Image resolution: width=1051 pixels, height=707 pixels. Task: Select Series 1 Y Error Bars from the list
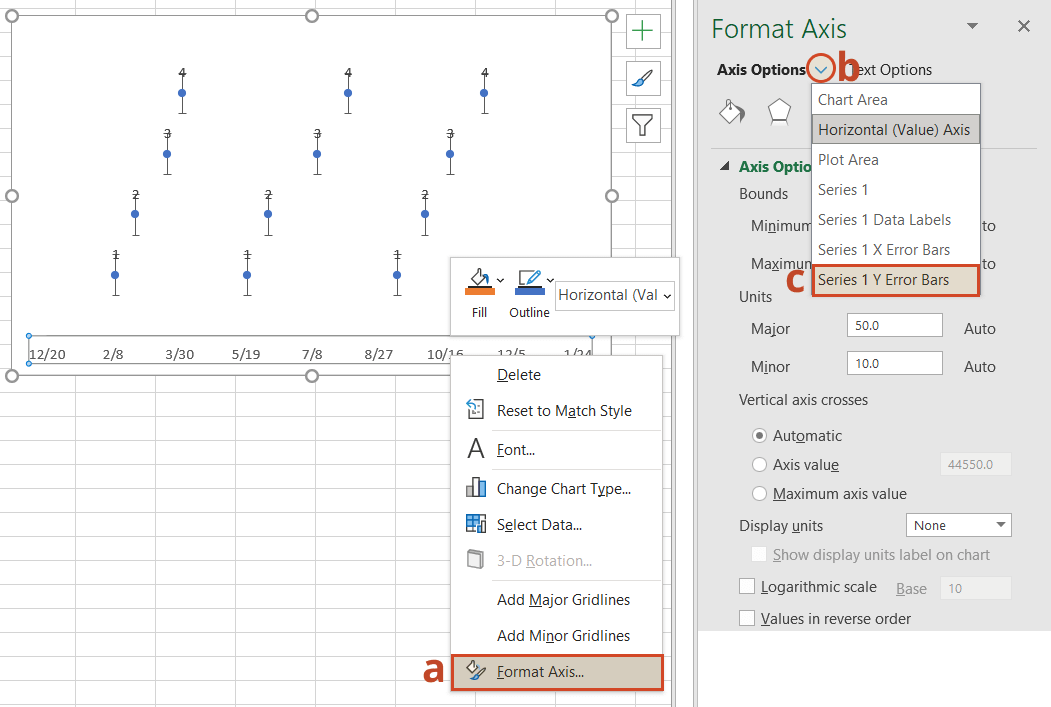click(895, 280)
